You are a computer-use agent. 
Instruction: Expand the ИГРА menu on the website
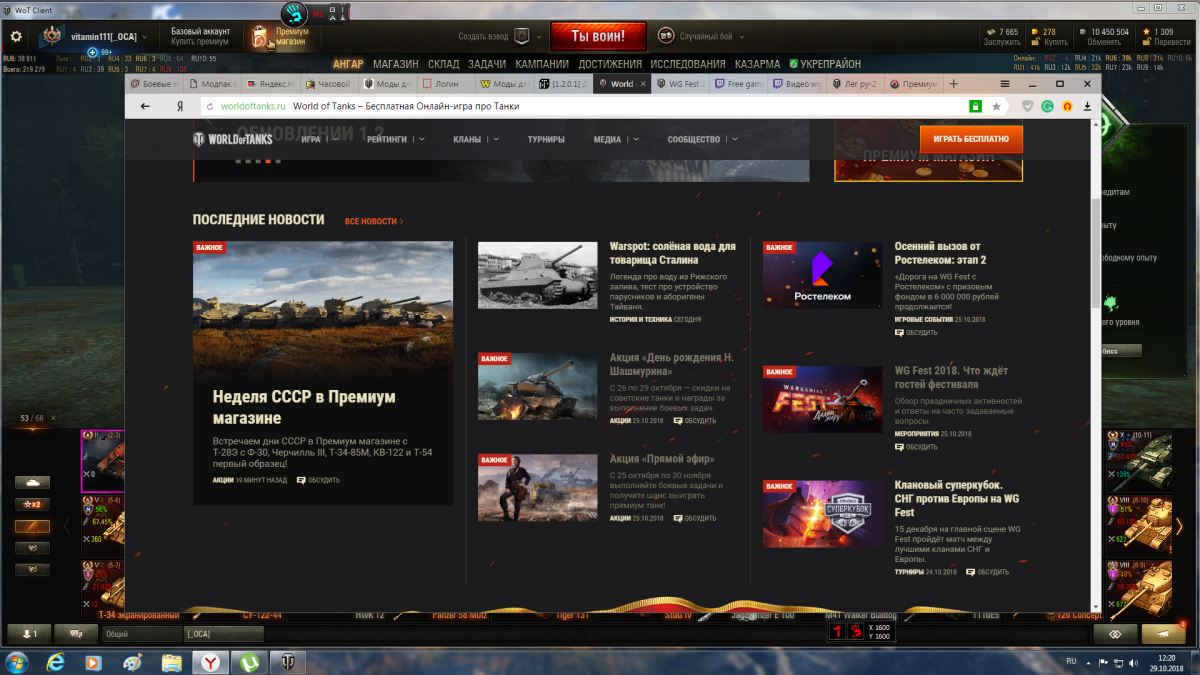pyautogui.click(x=317, y=140)
